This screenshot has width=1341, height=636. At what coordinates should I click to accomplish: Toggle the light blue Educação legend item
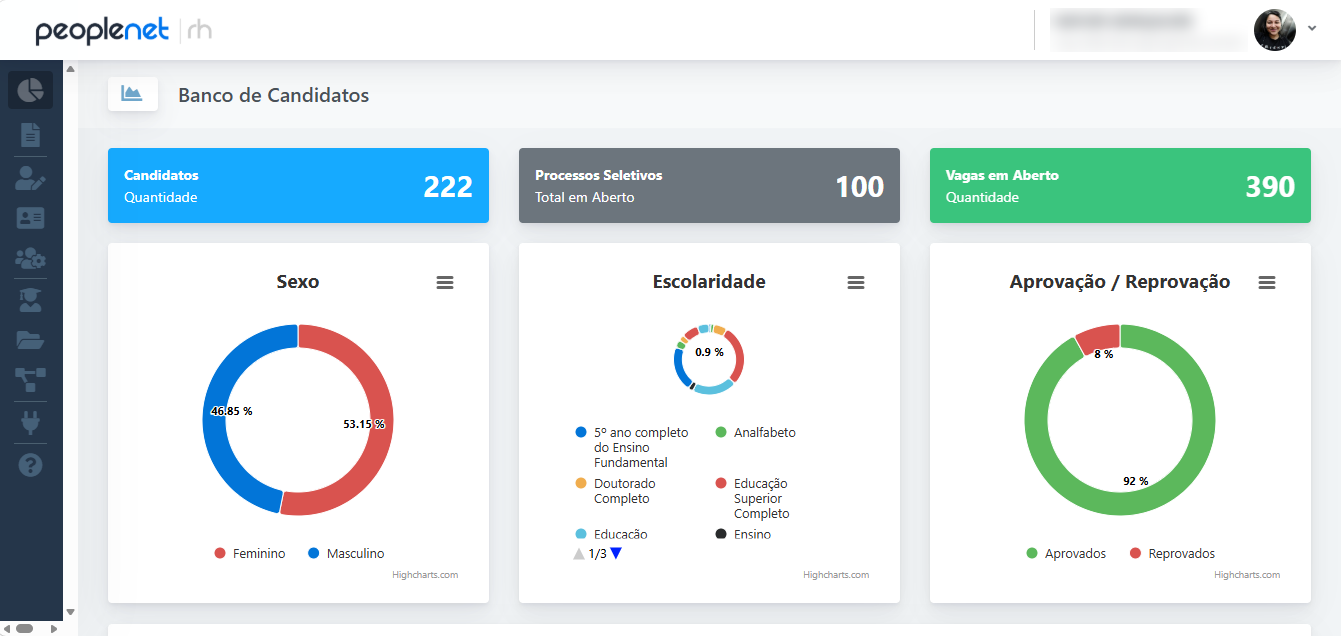point(611,534)
